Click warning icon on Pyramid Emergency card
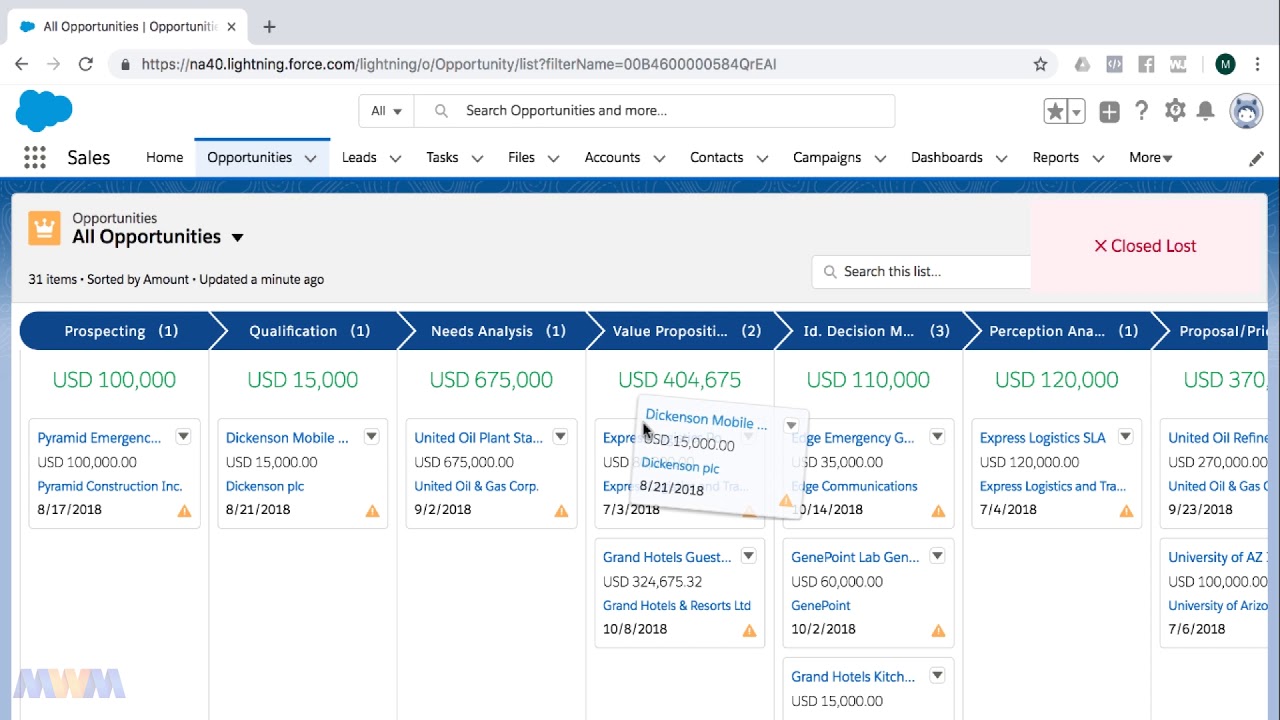This screenshot has width=1280, height=720. [184, 511]
